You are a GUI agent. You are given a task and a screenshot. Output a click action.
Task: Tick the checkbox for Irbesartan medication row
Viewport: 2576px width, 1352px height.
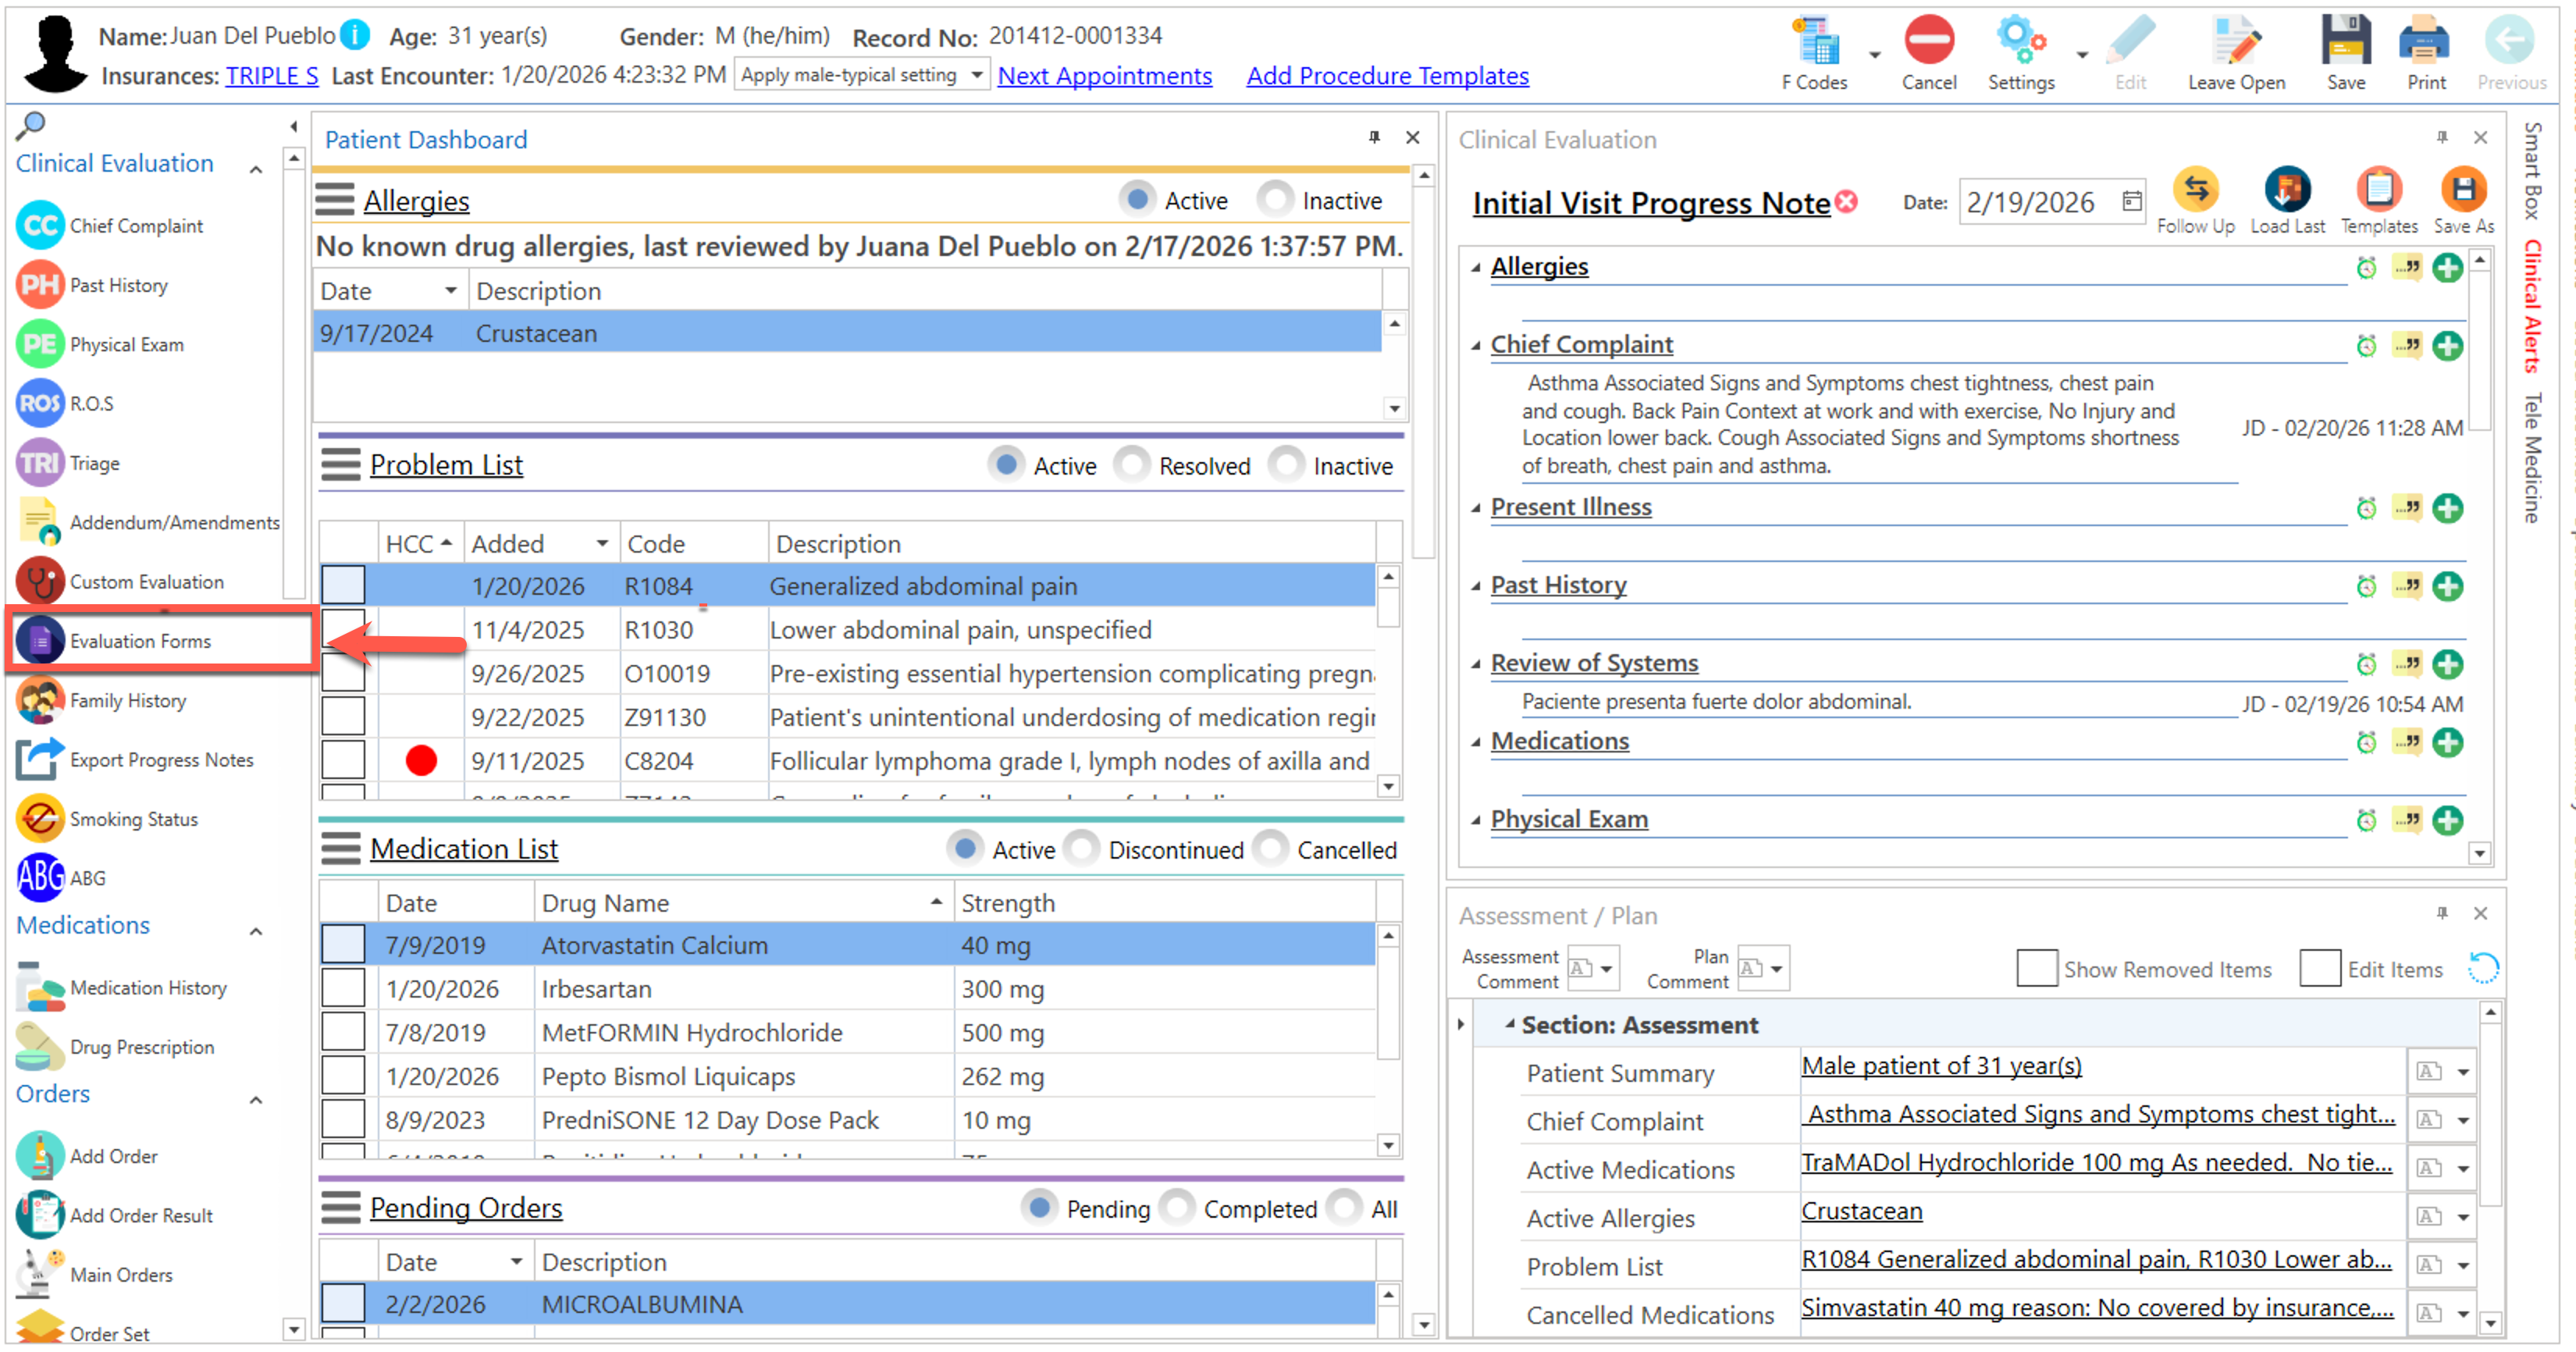pyautogui.click(x=343, y=989)
